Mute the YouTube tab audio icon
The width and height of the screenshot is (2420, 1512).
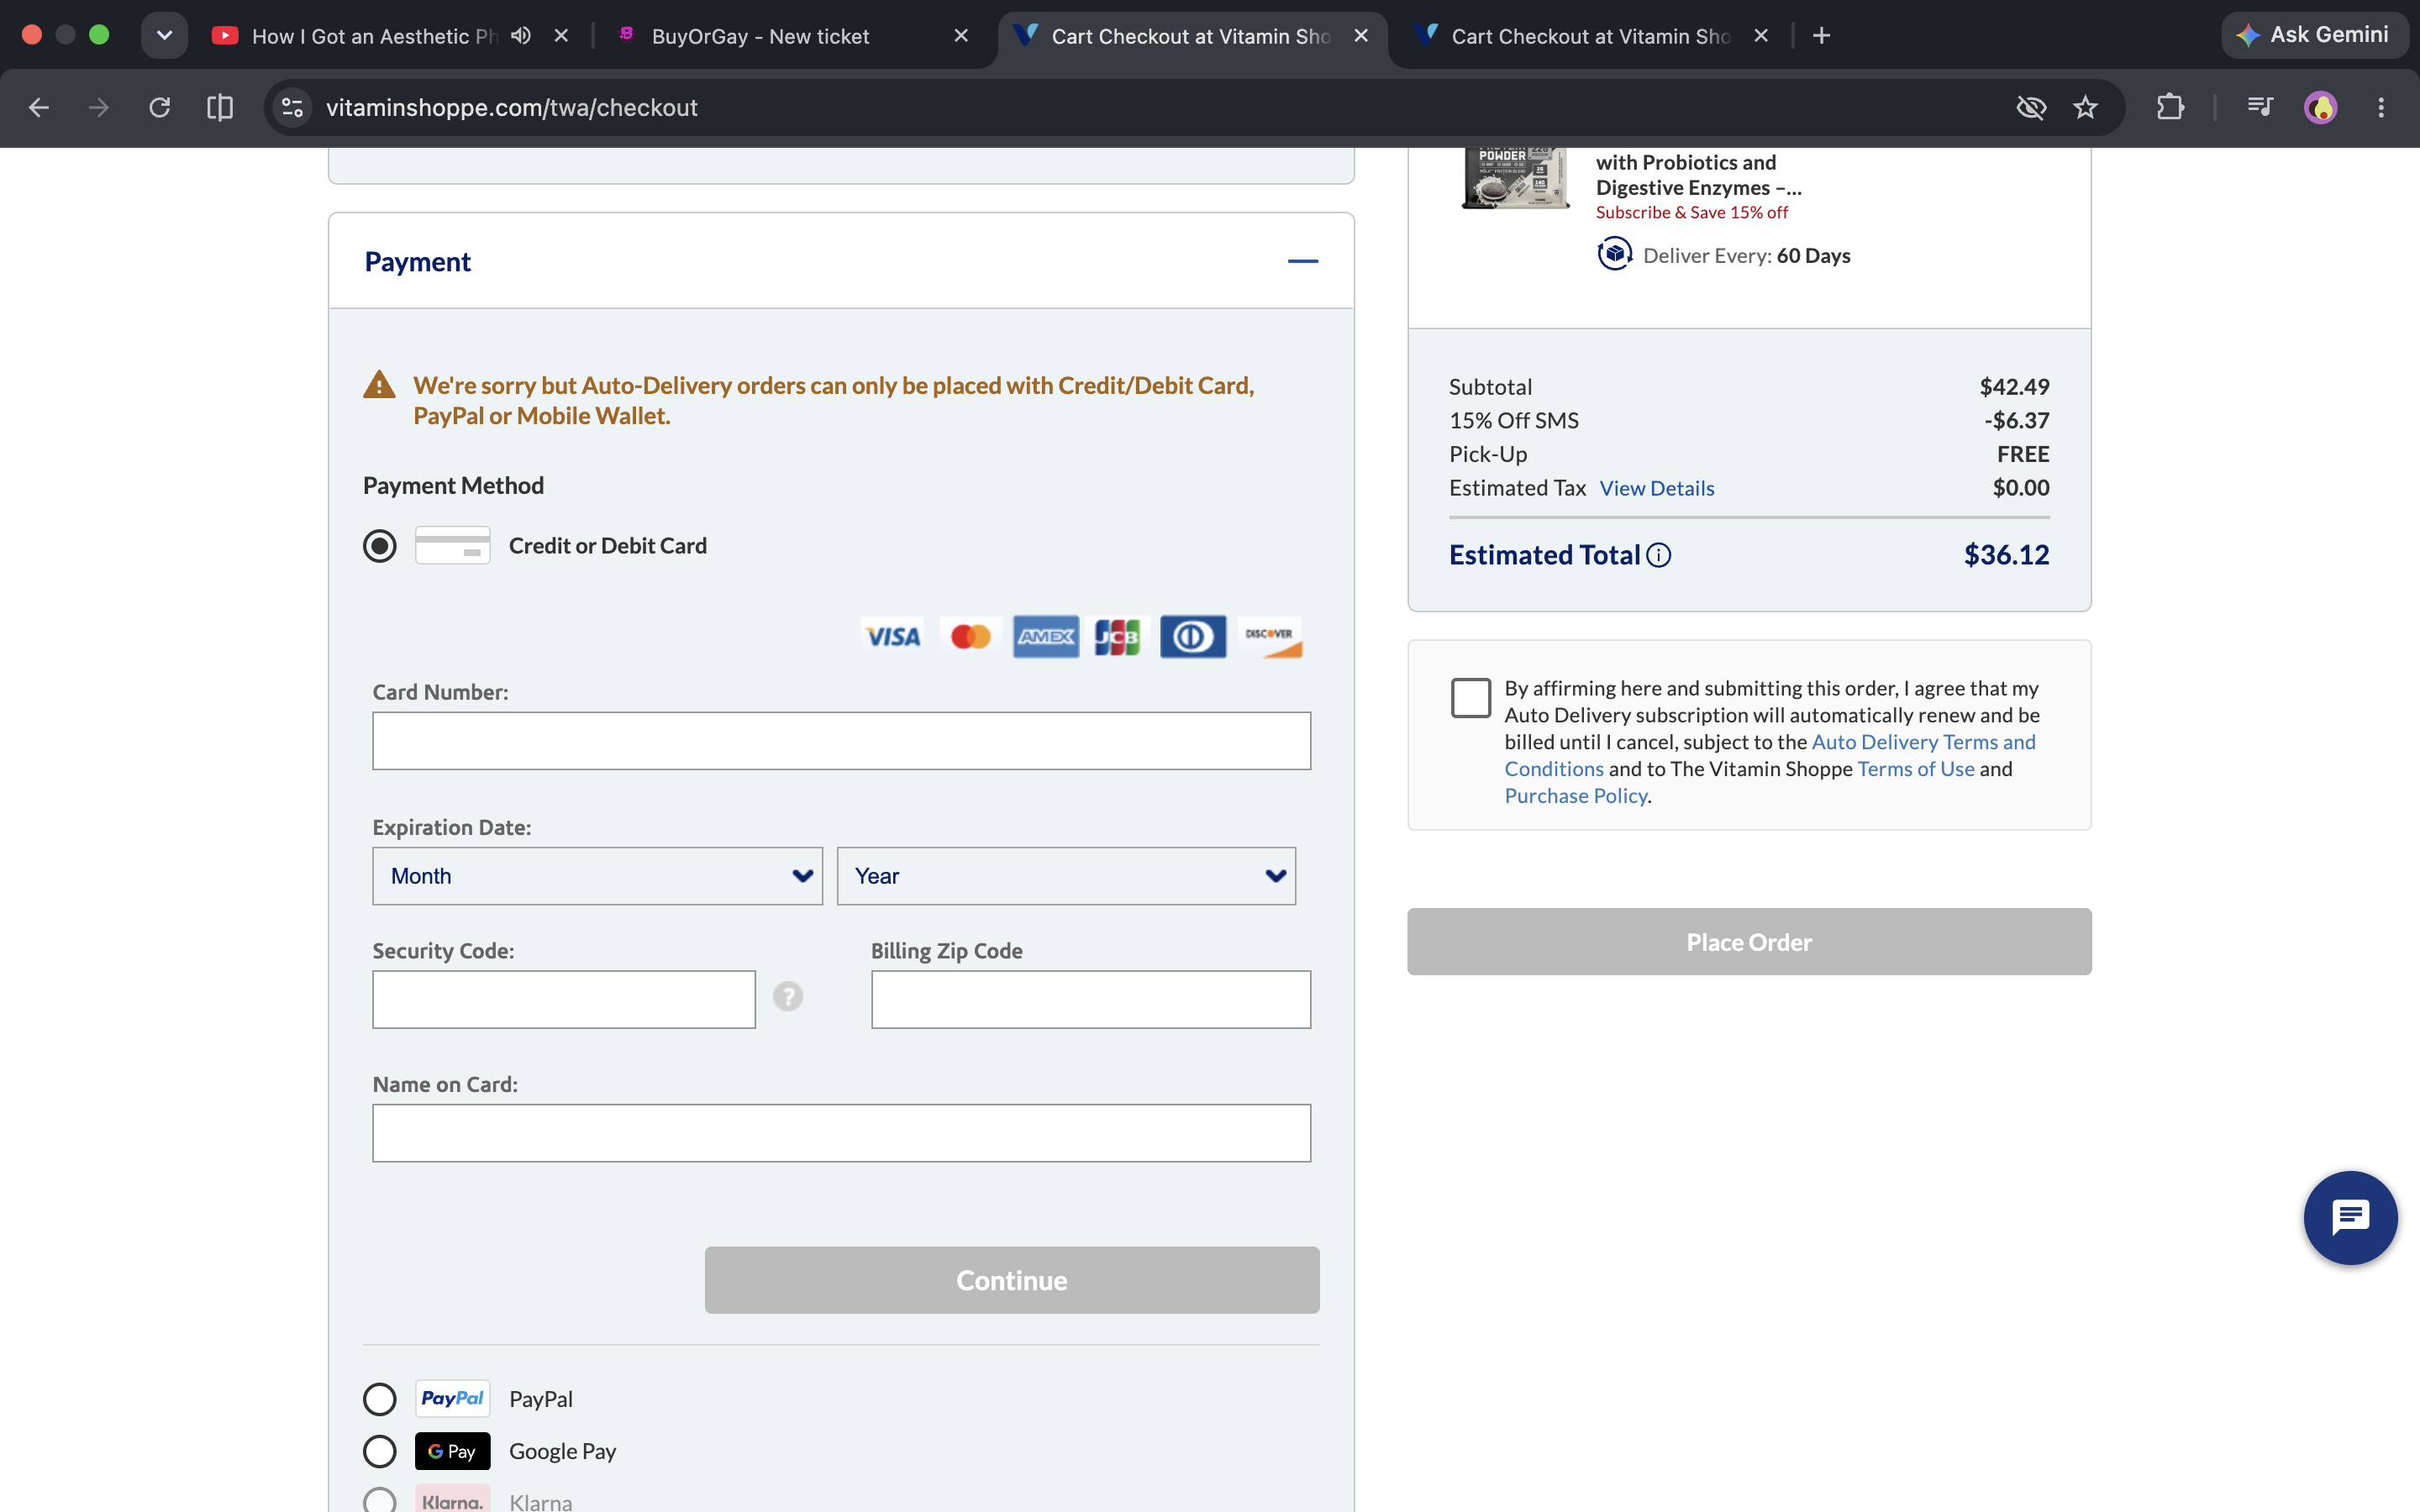(521, 36)
